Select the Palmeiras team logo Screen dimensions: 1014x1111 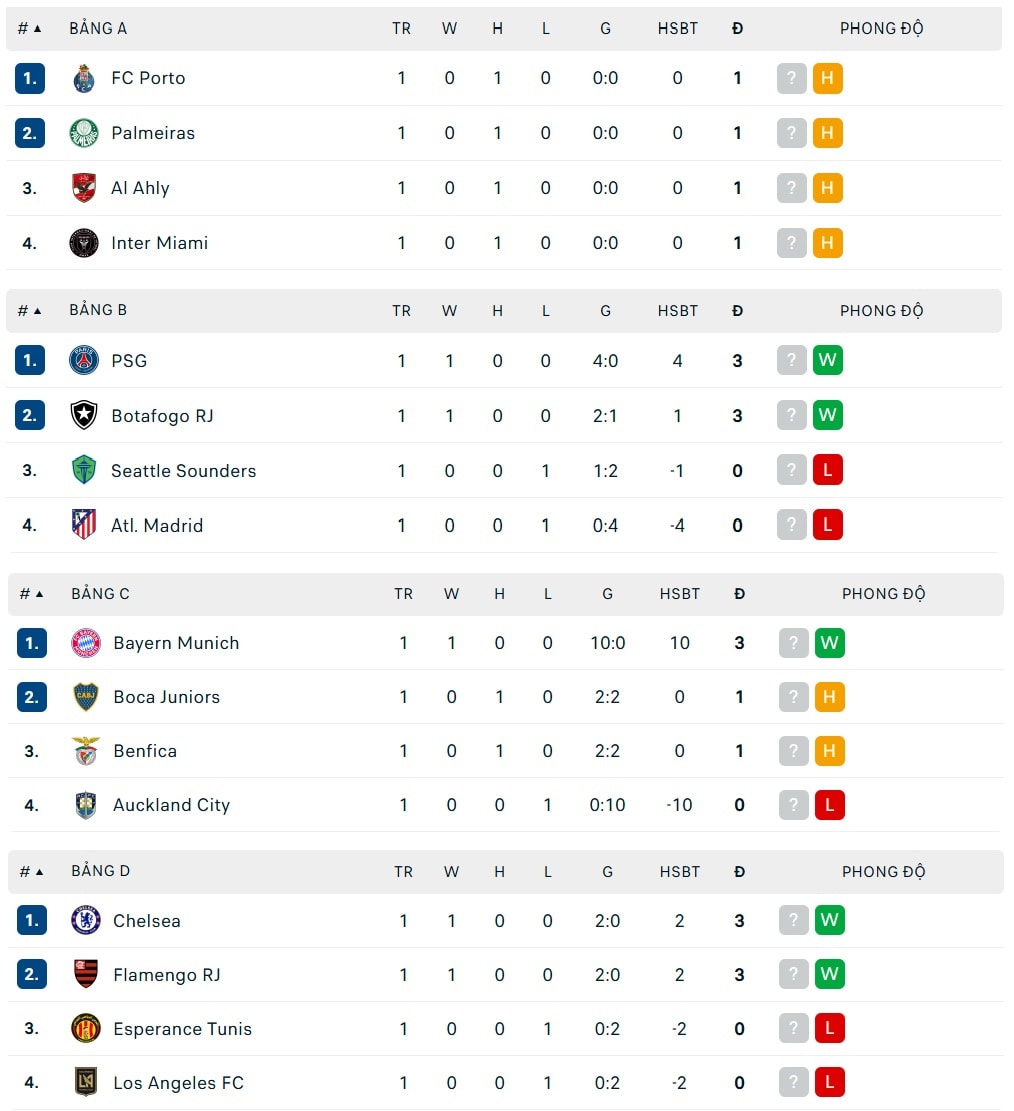pyautogui.click(x=84, y=133)
